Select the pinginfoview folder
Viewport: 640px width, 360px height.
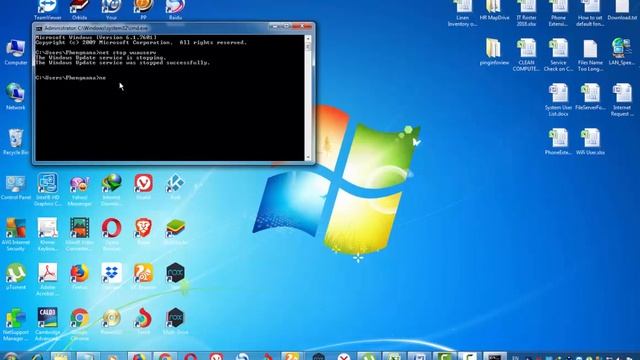[x=494, y=51]
